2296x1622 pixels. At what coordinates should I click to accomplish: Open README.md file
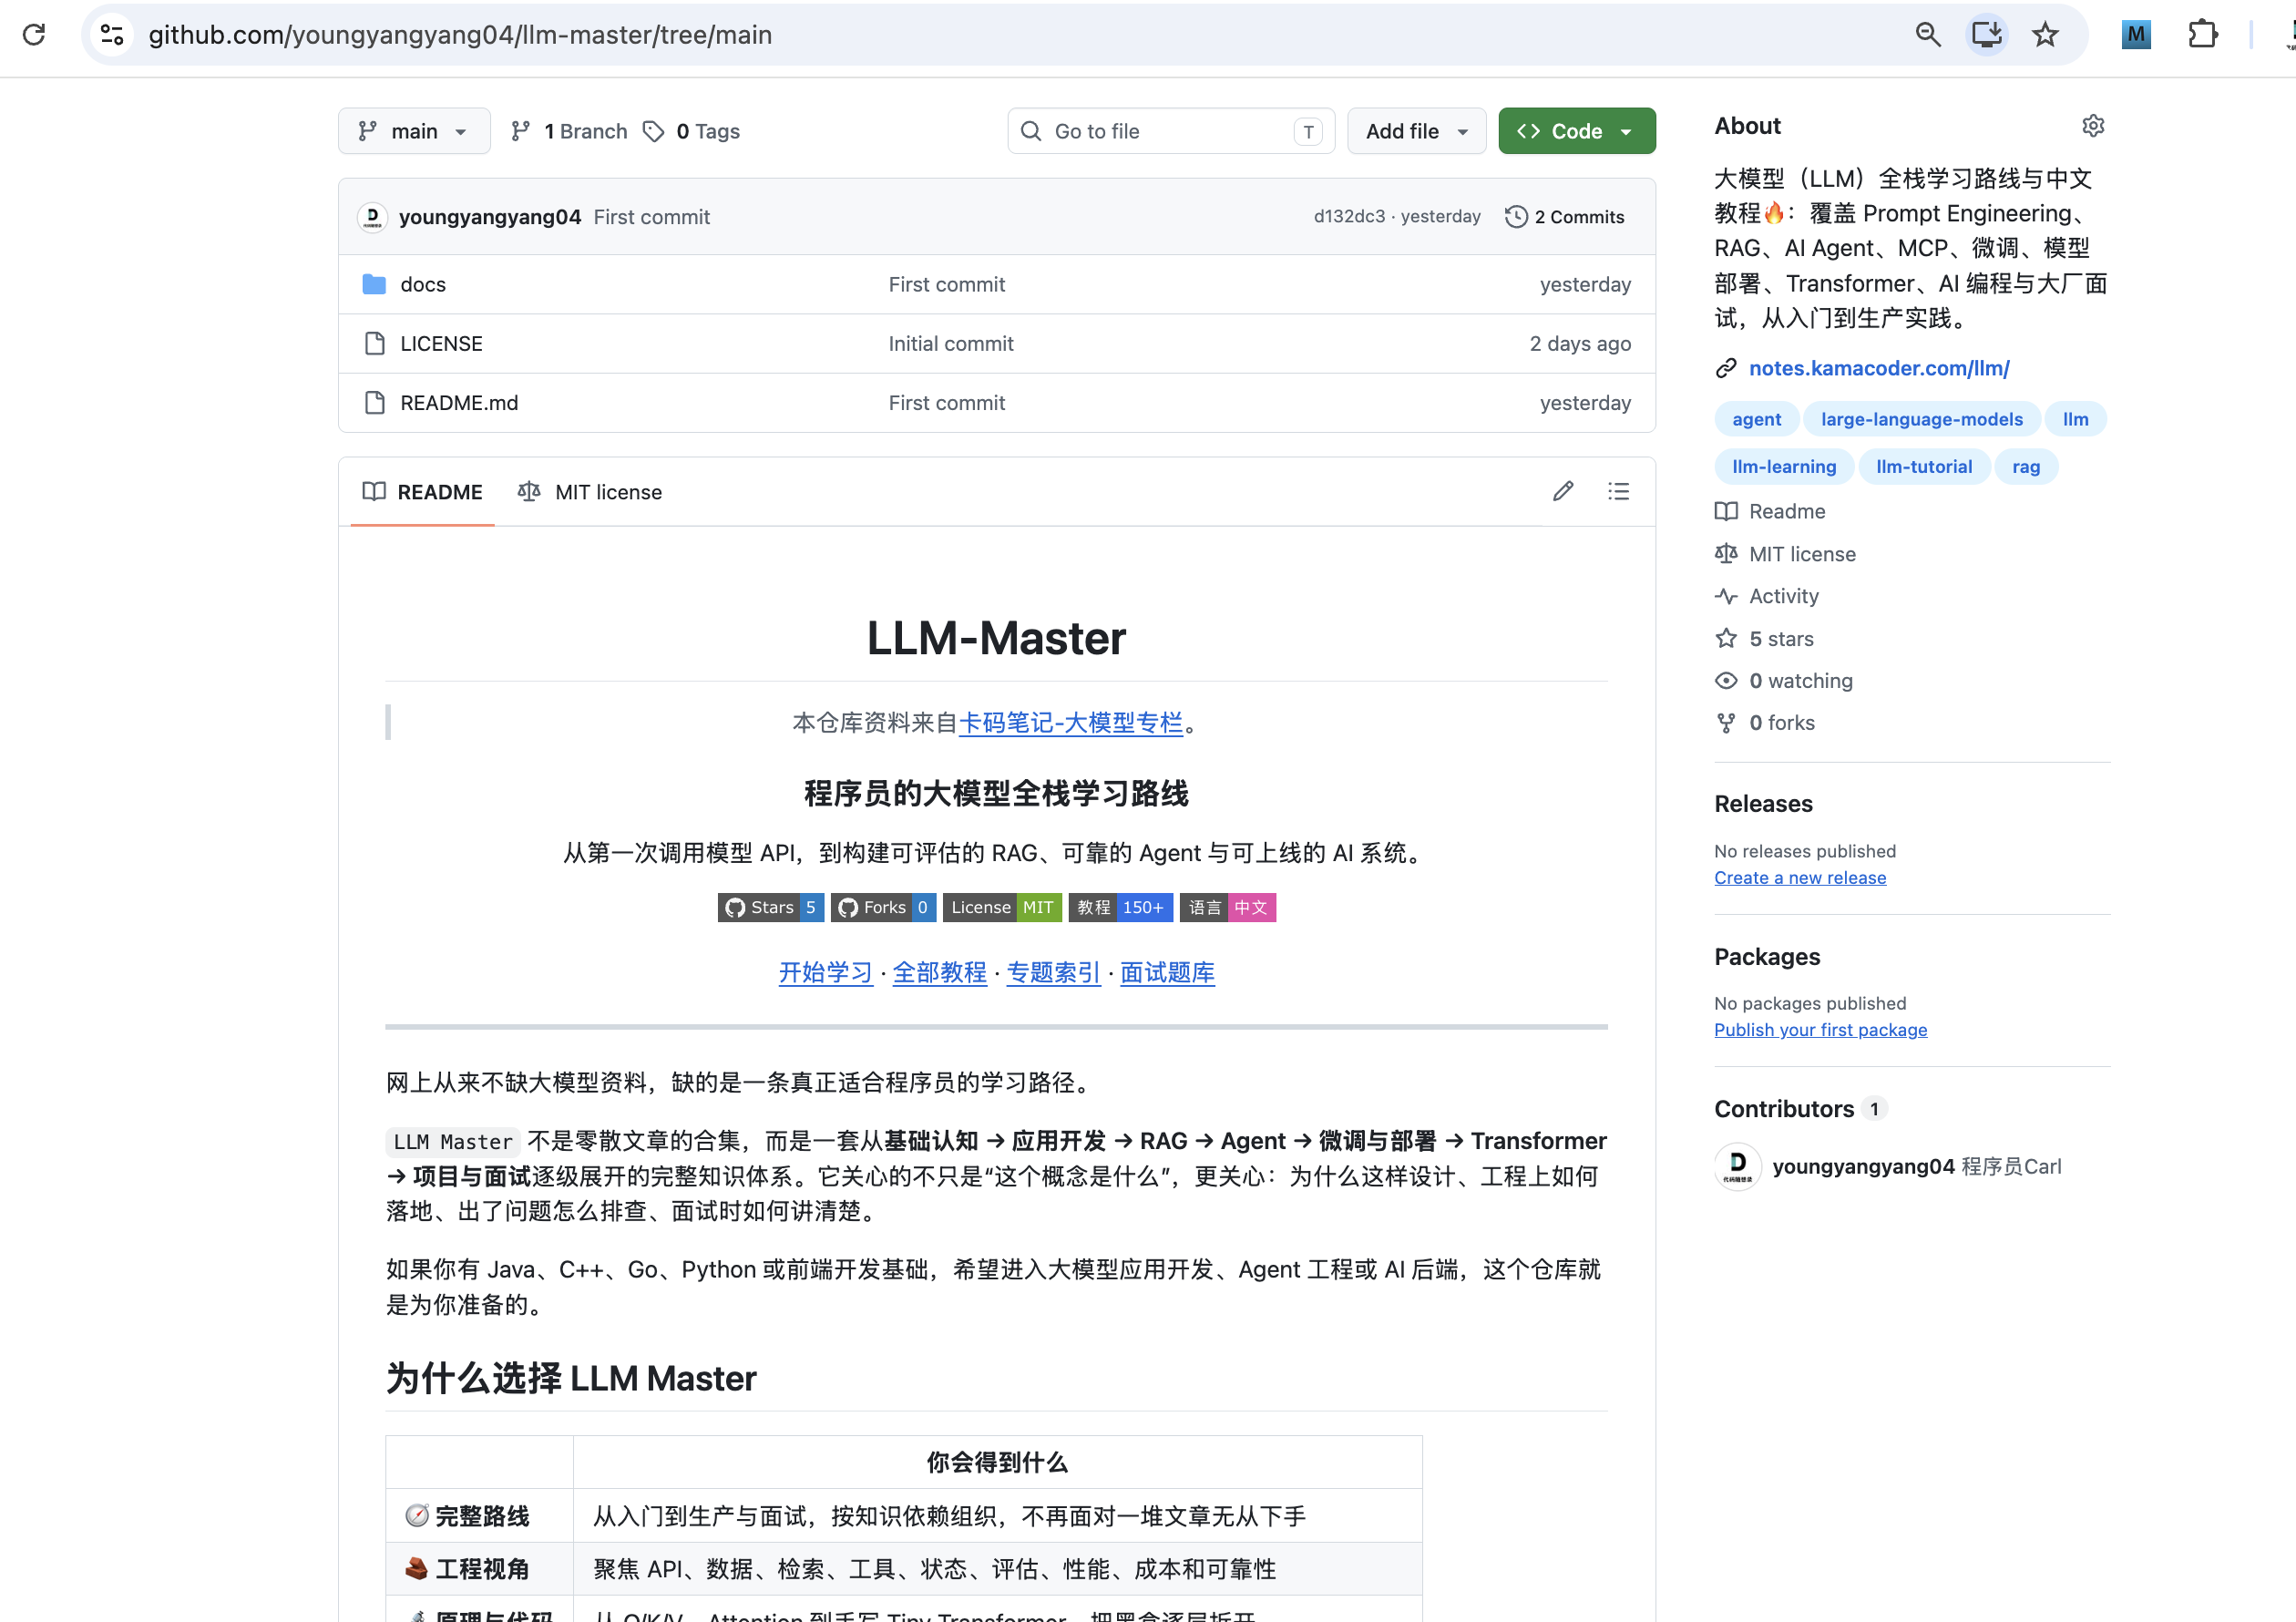coord(459,402)
